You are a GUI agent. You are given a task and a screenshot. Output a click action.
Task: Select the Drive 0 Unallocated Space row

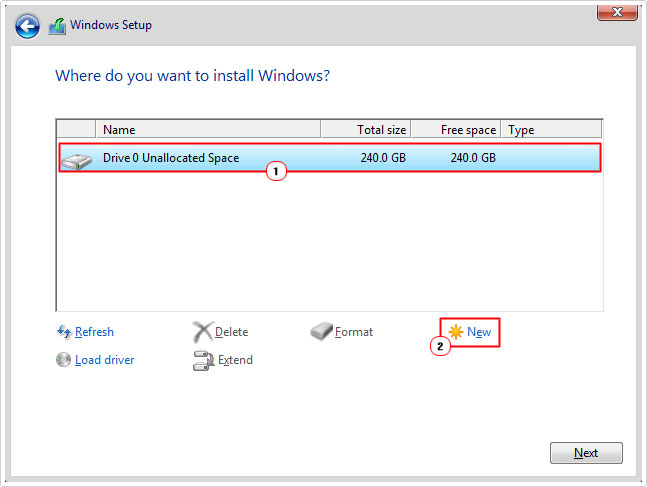coord(330,158)
